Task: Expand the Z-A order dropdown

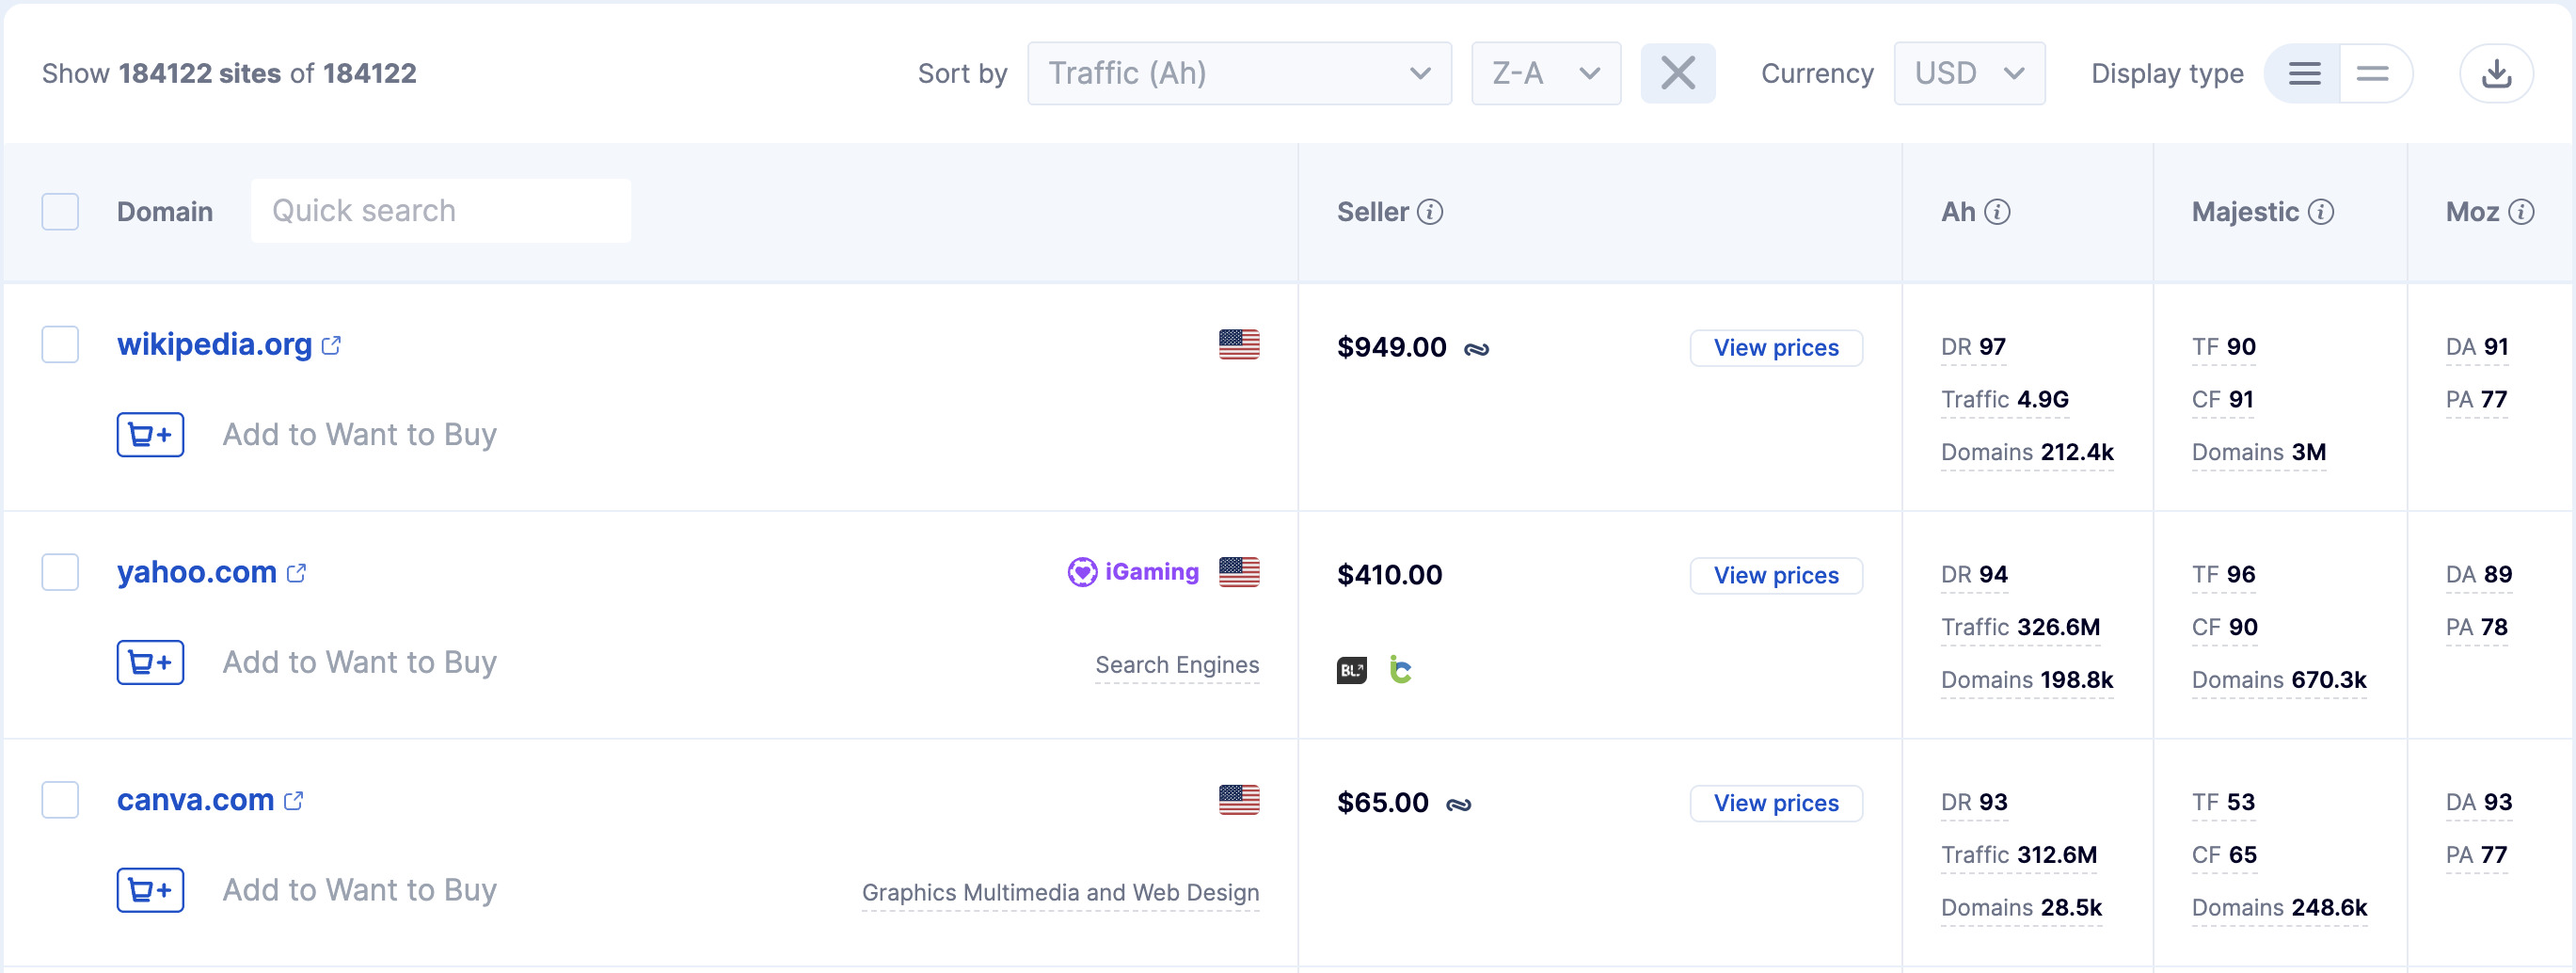Action: tap(1545, 73)
